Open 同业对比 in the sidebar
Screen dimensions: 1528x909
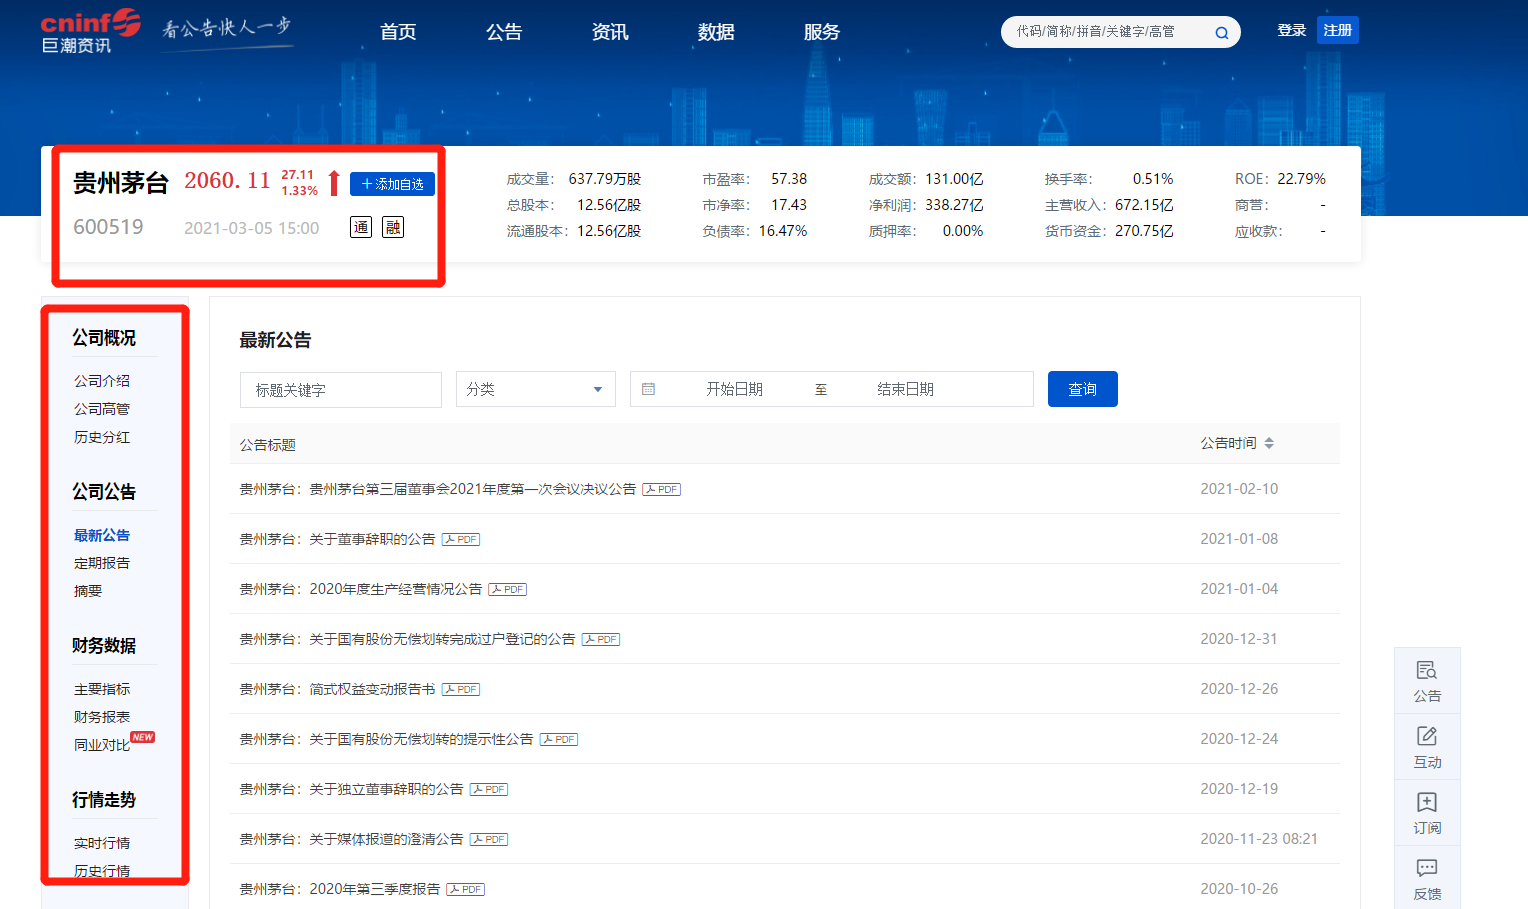[102, 745]
